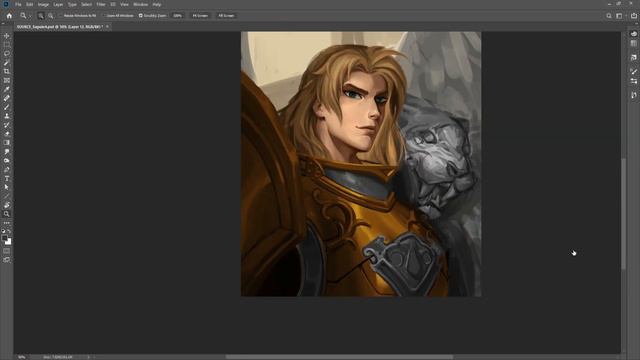Go to the Home screen
640x360 pixels.
(x=9, y=16)
